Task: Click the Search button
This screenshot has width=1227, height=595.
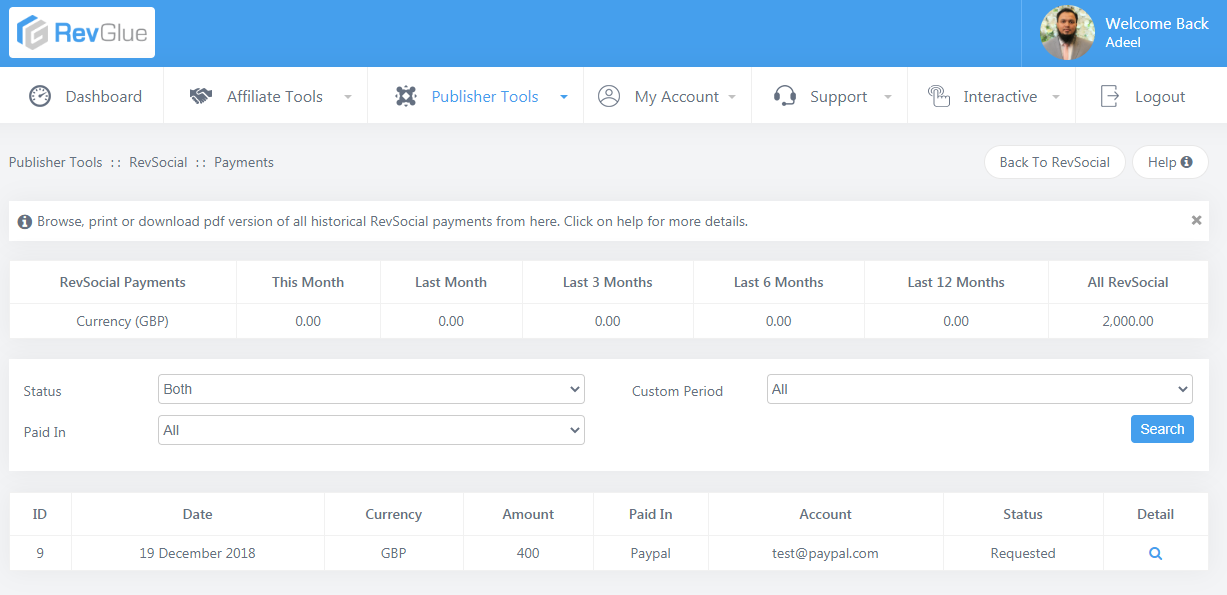Action: point(1162,429)
